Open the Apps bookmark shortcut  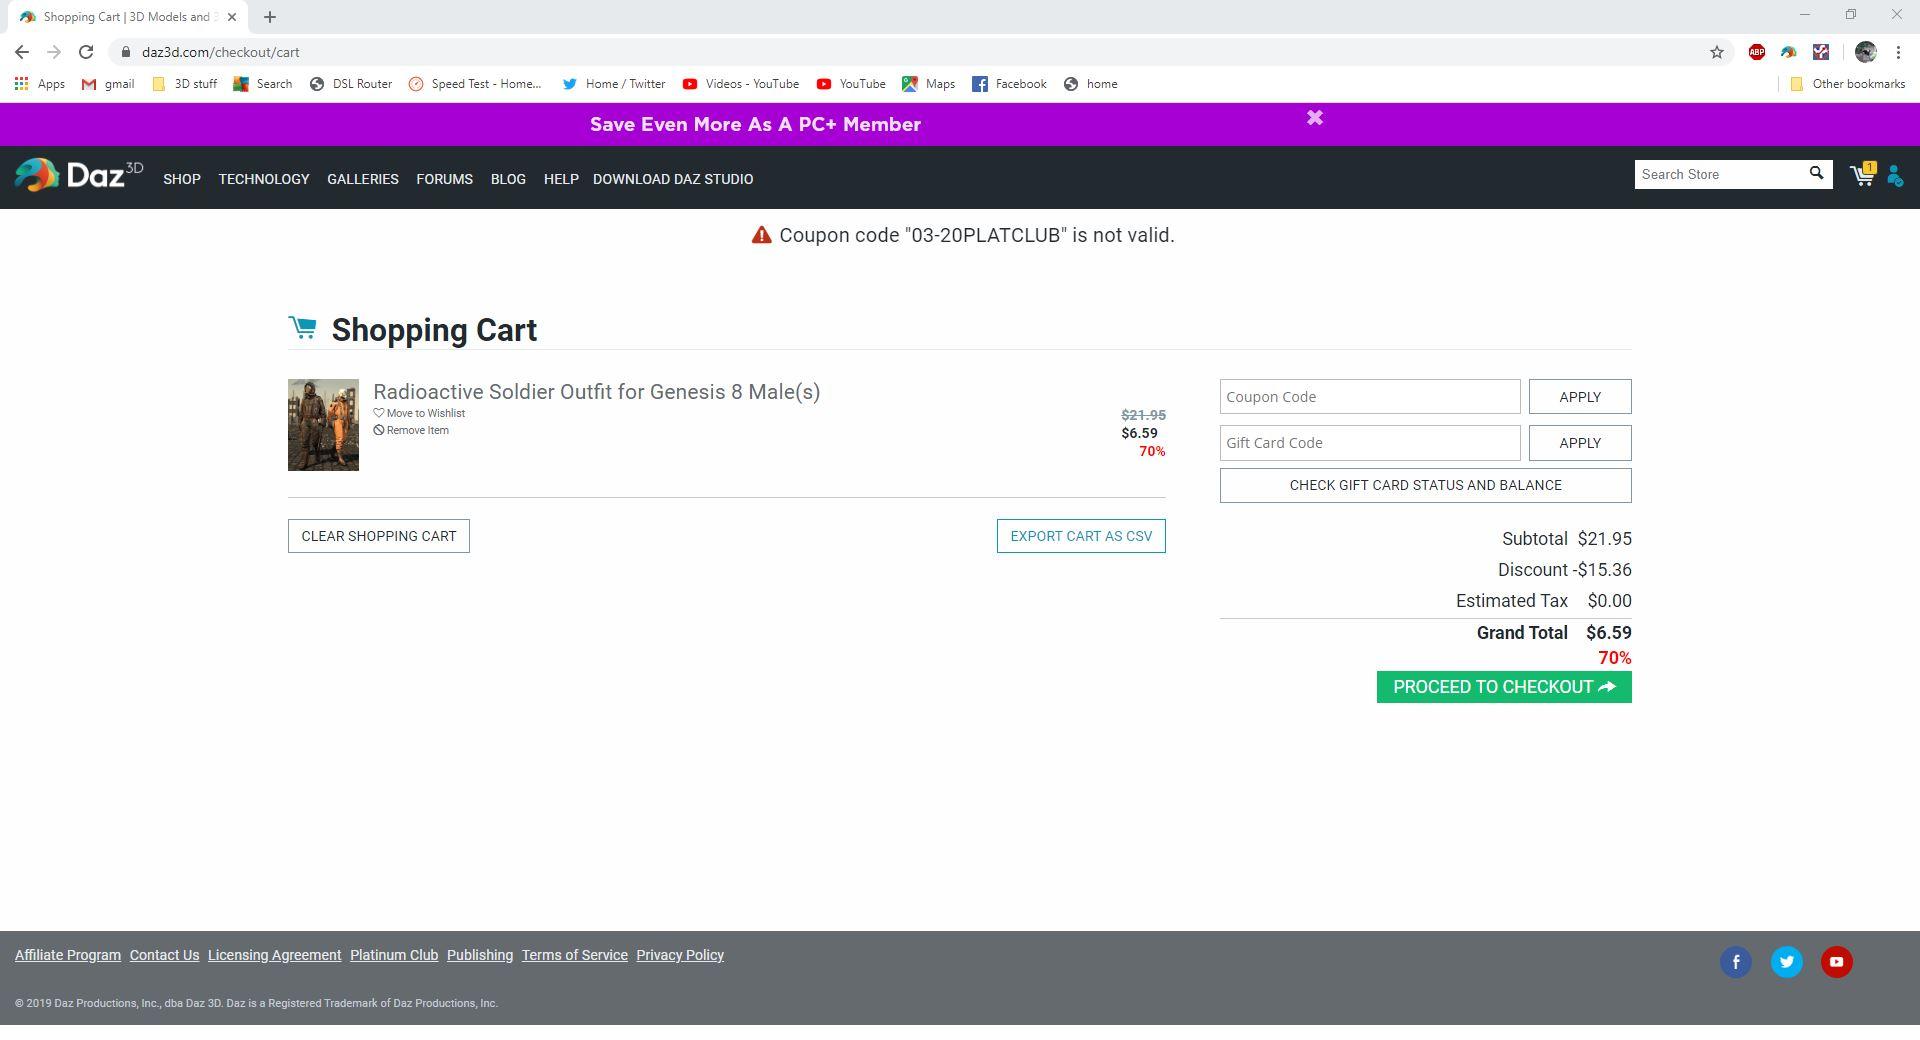(x=40, y=84)
